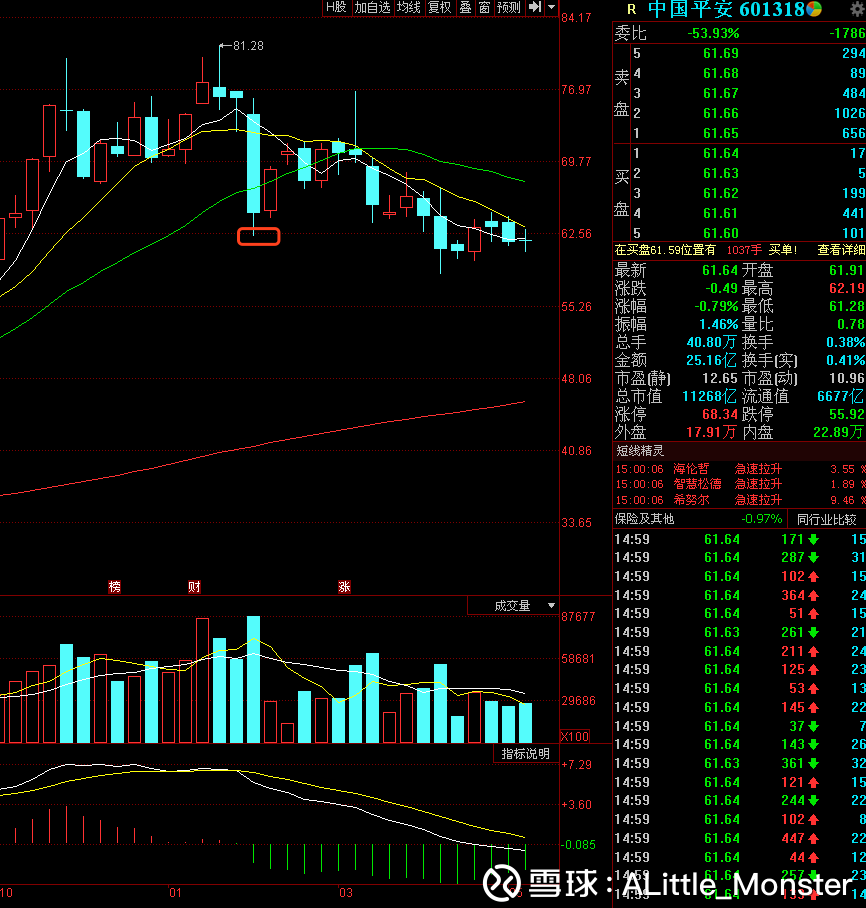This screenshot has width=866, height=908.
Task: Click the tick trade row with volume 364
Action: (740, 595)
